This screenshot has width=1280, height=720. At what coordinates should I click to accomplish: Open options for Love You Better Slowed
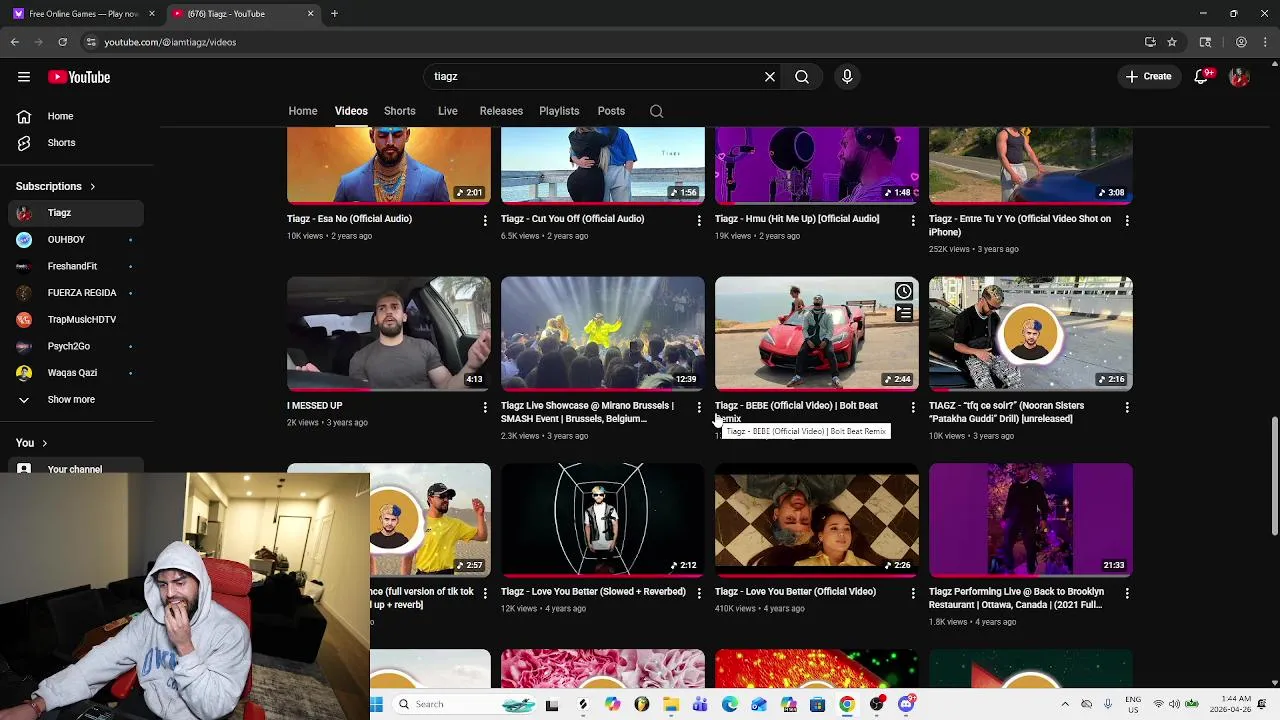[699, 593]
